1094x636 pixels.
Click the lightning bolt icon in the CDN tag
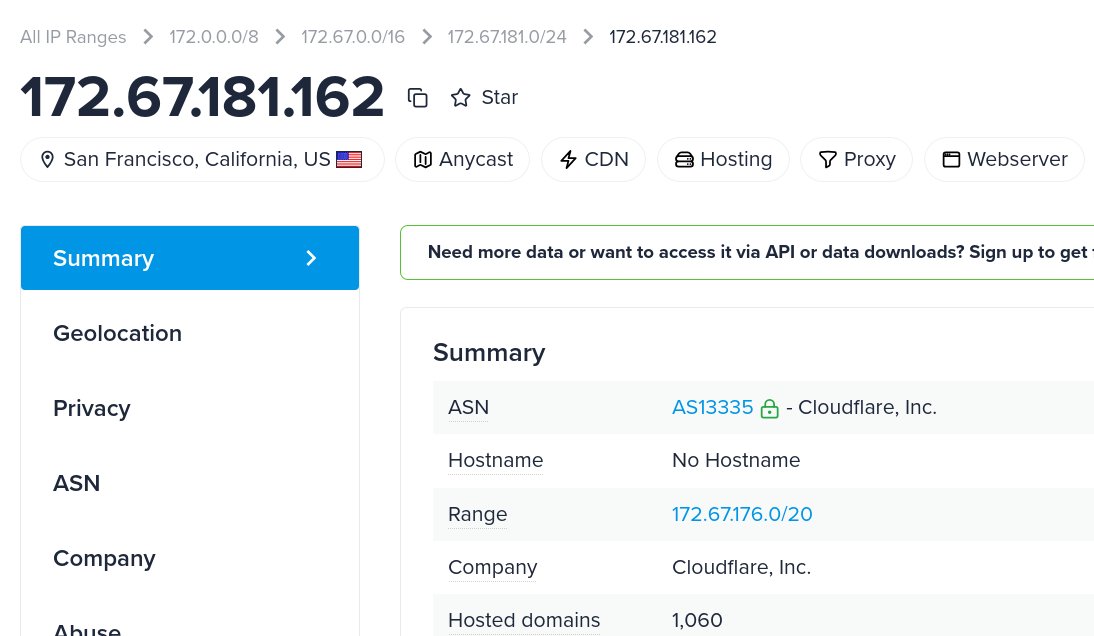pos(568,160)
